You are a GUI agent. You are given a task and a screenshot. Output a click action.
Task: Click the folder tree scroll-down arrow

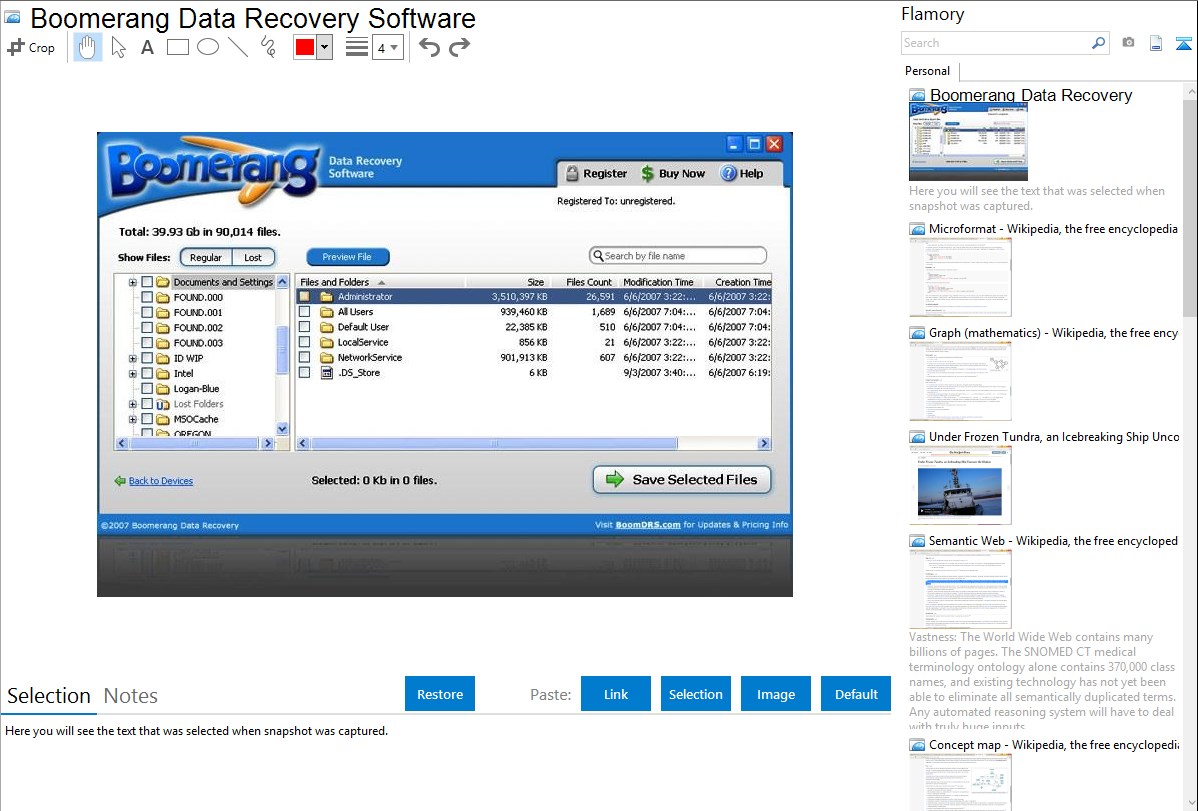coord(282,429)
